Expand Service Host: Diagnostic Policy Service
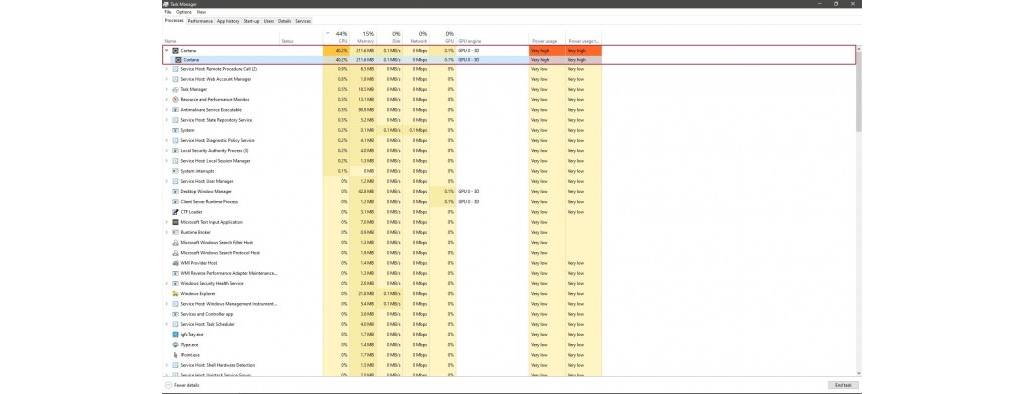The width and height of the screenshot is (1024, 394). point(167,140)
